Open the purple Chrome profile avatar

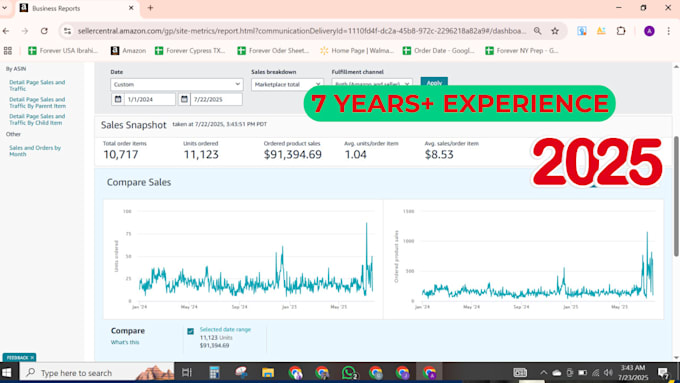coord(649,31)
